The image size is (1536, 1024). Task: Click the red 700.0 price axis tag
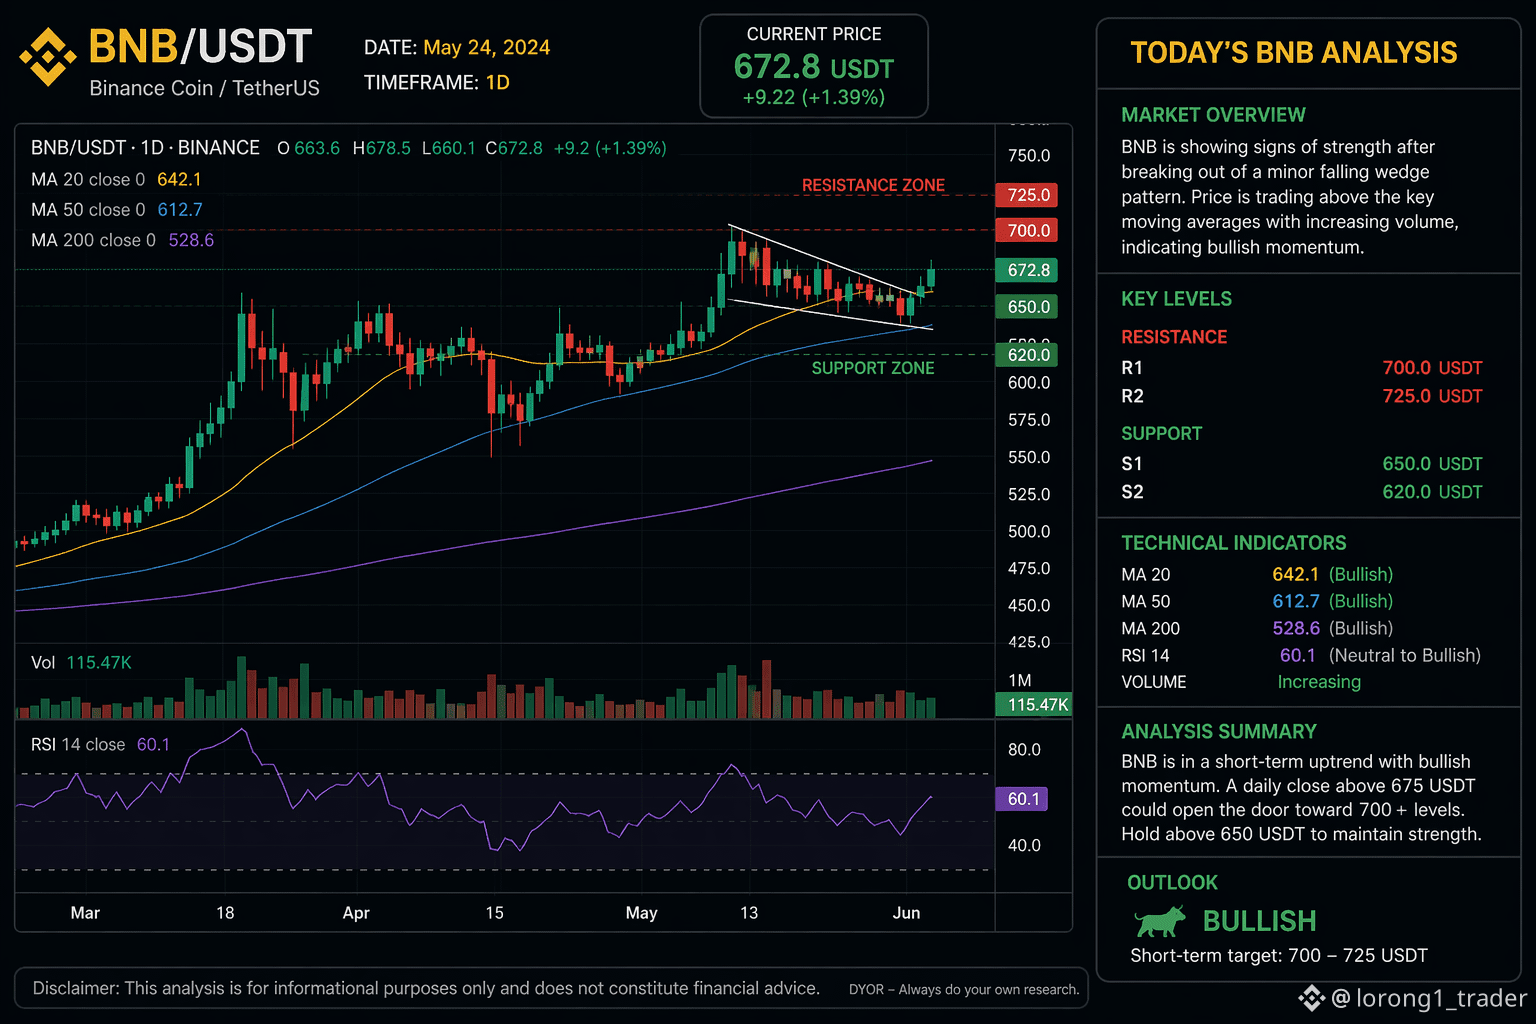click(1028, 230)
